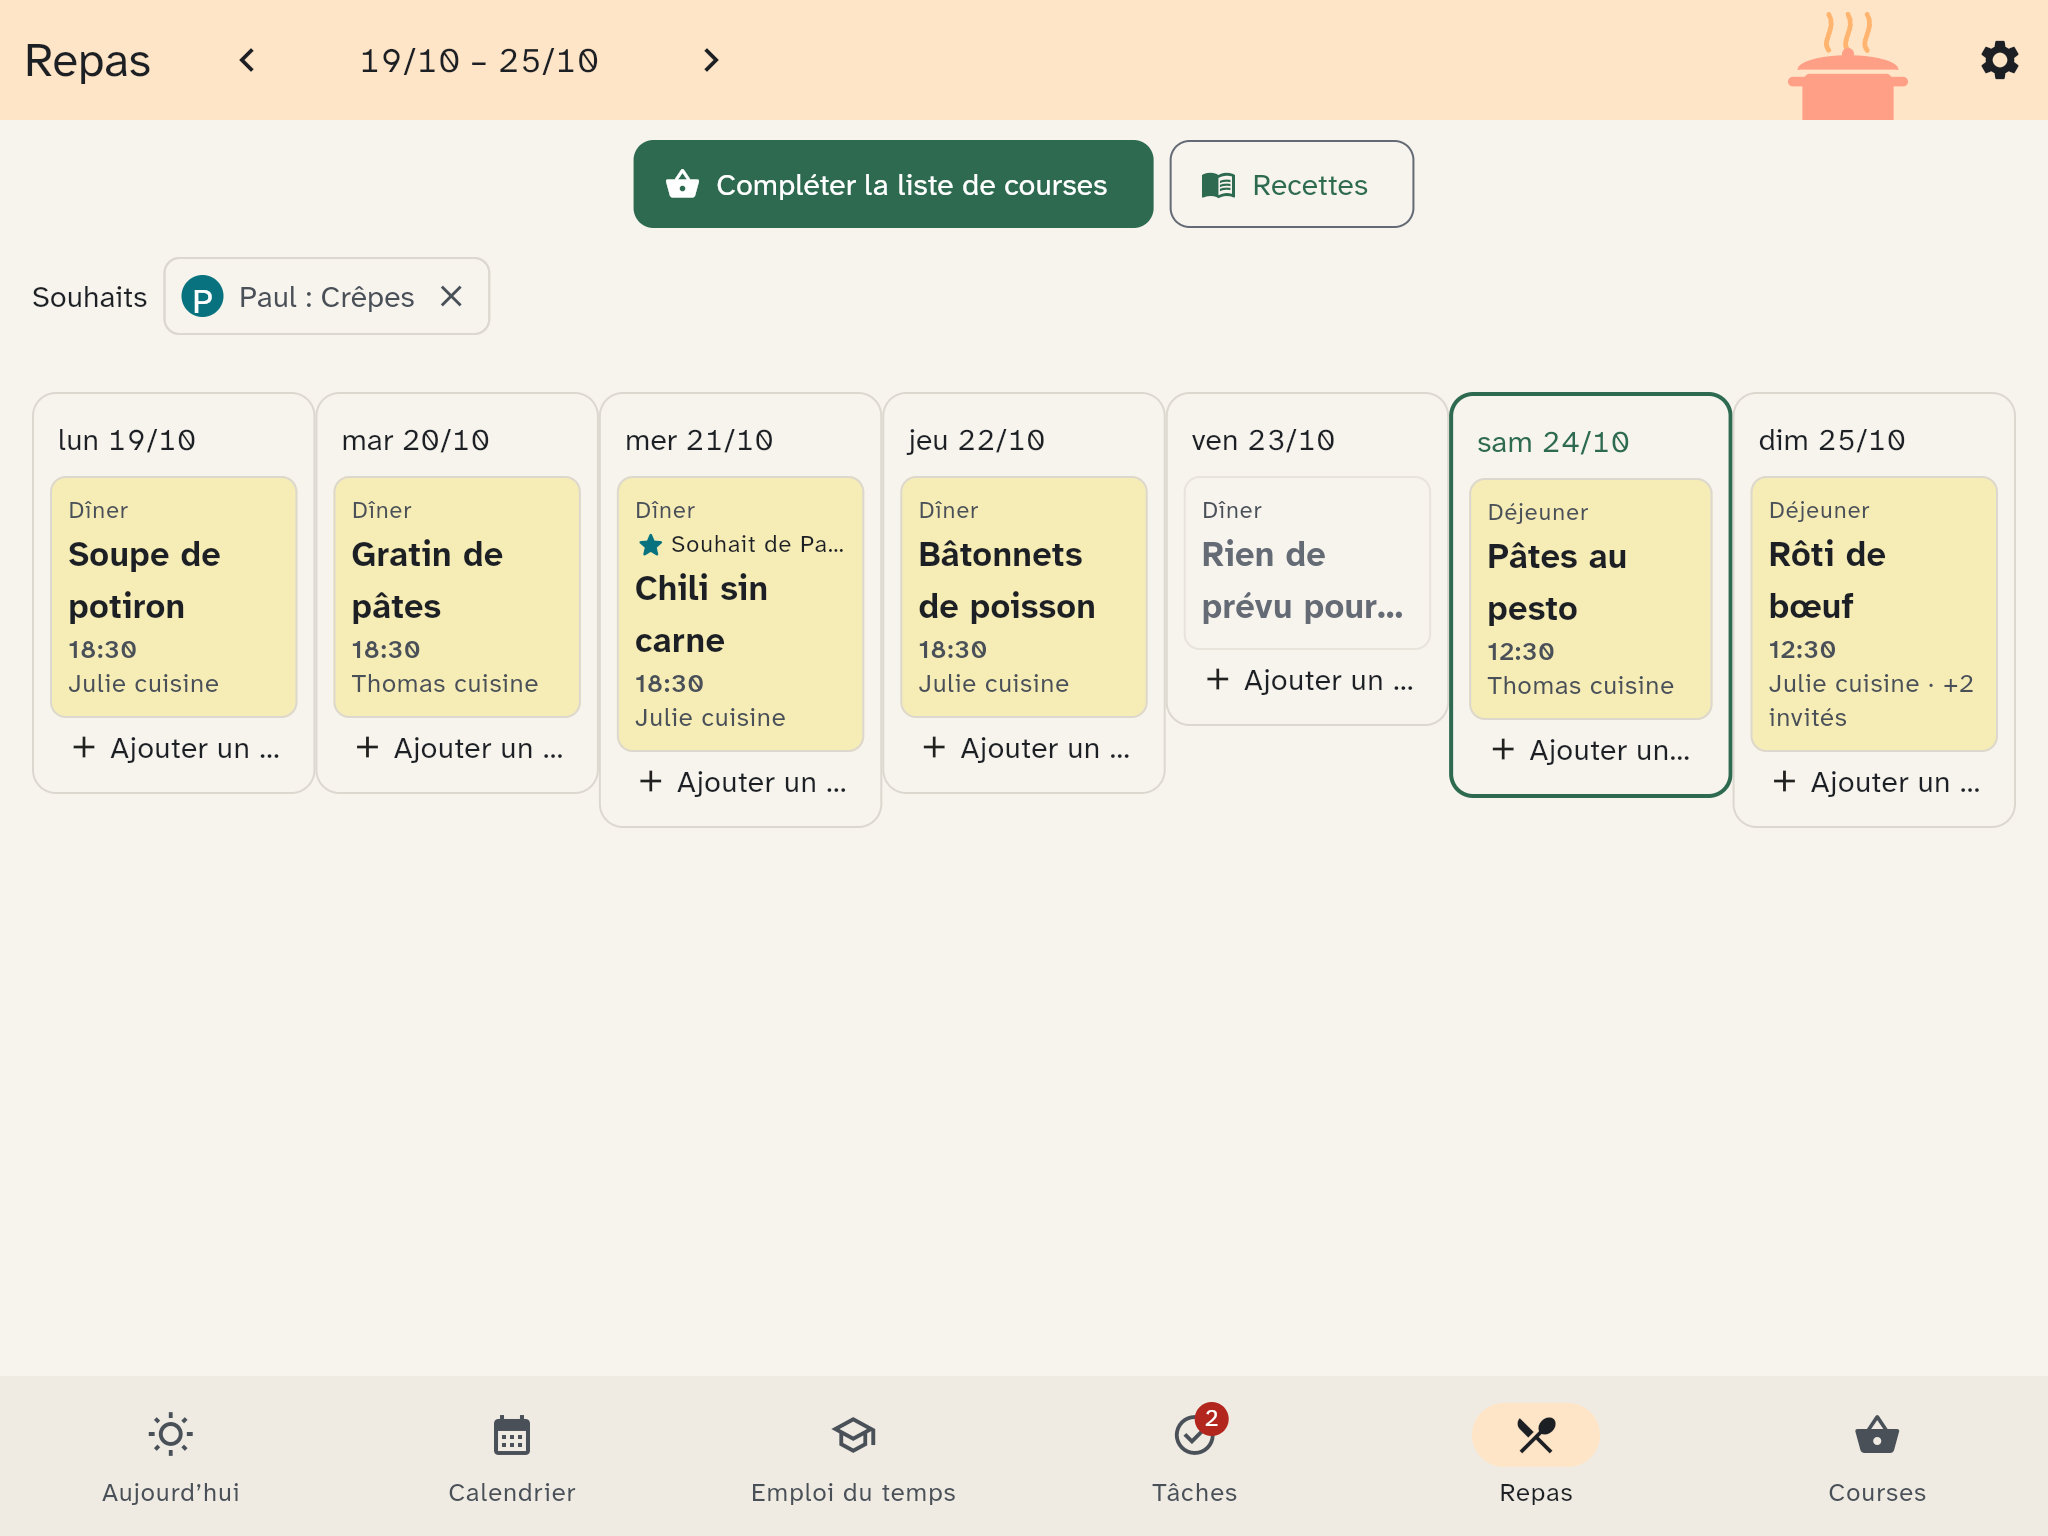Open the Pâtes au pesto lunch card
This screenshot has width=2048, height=1536.
pos(1590,599)
